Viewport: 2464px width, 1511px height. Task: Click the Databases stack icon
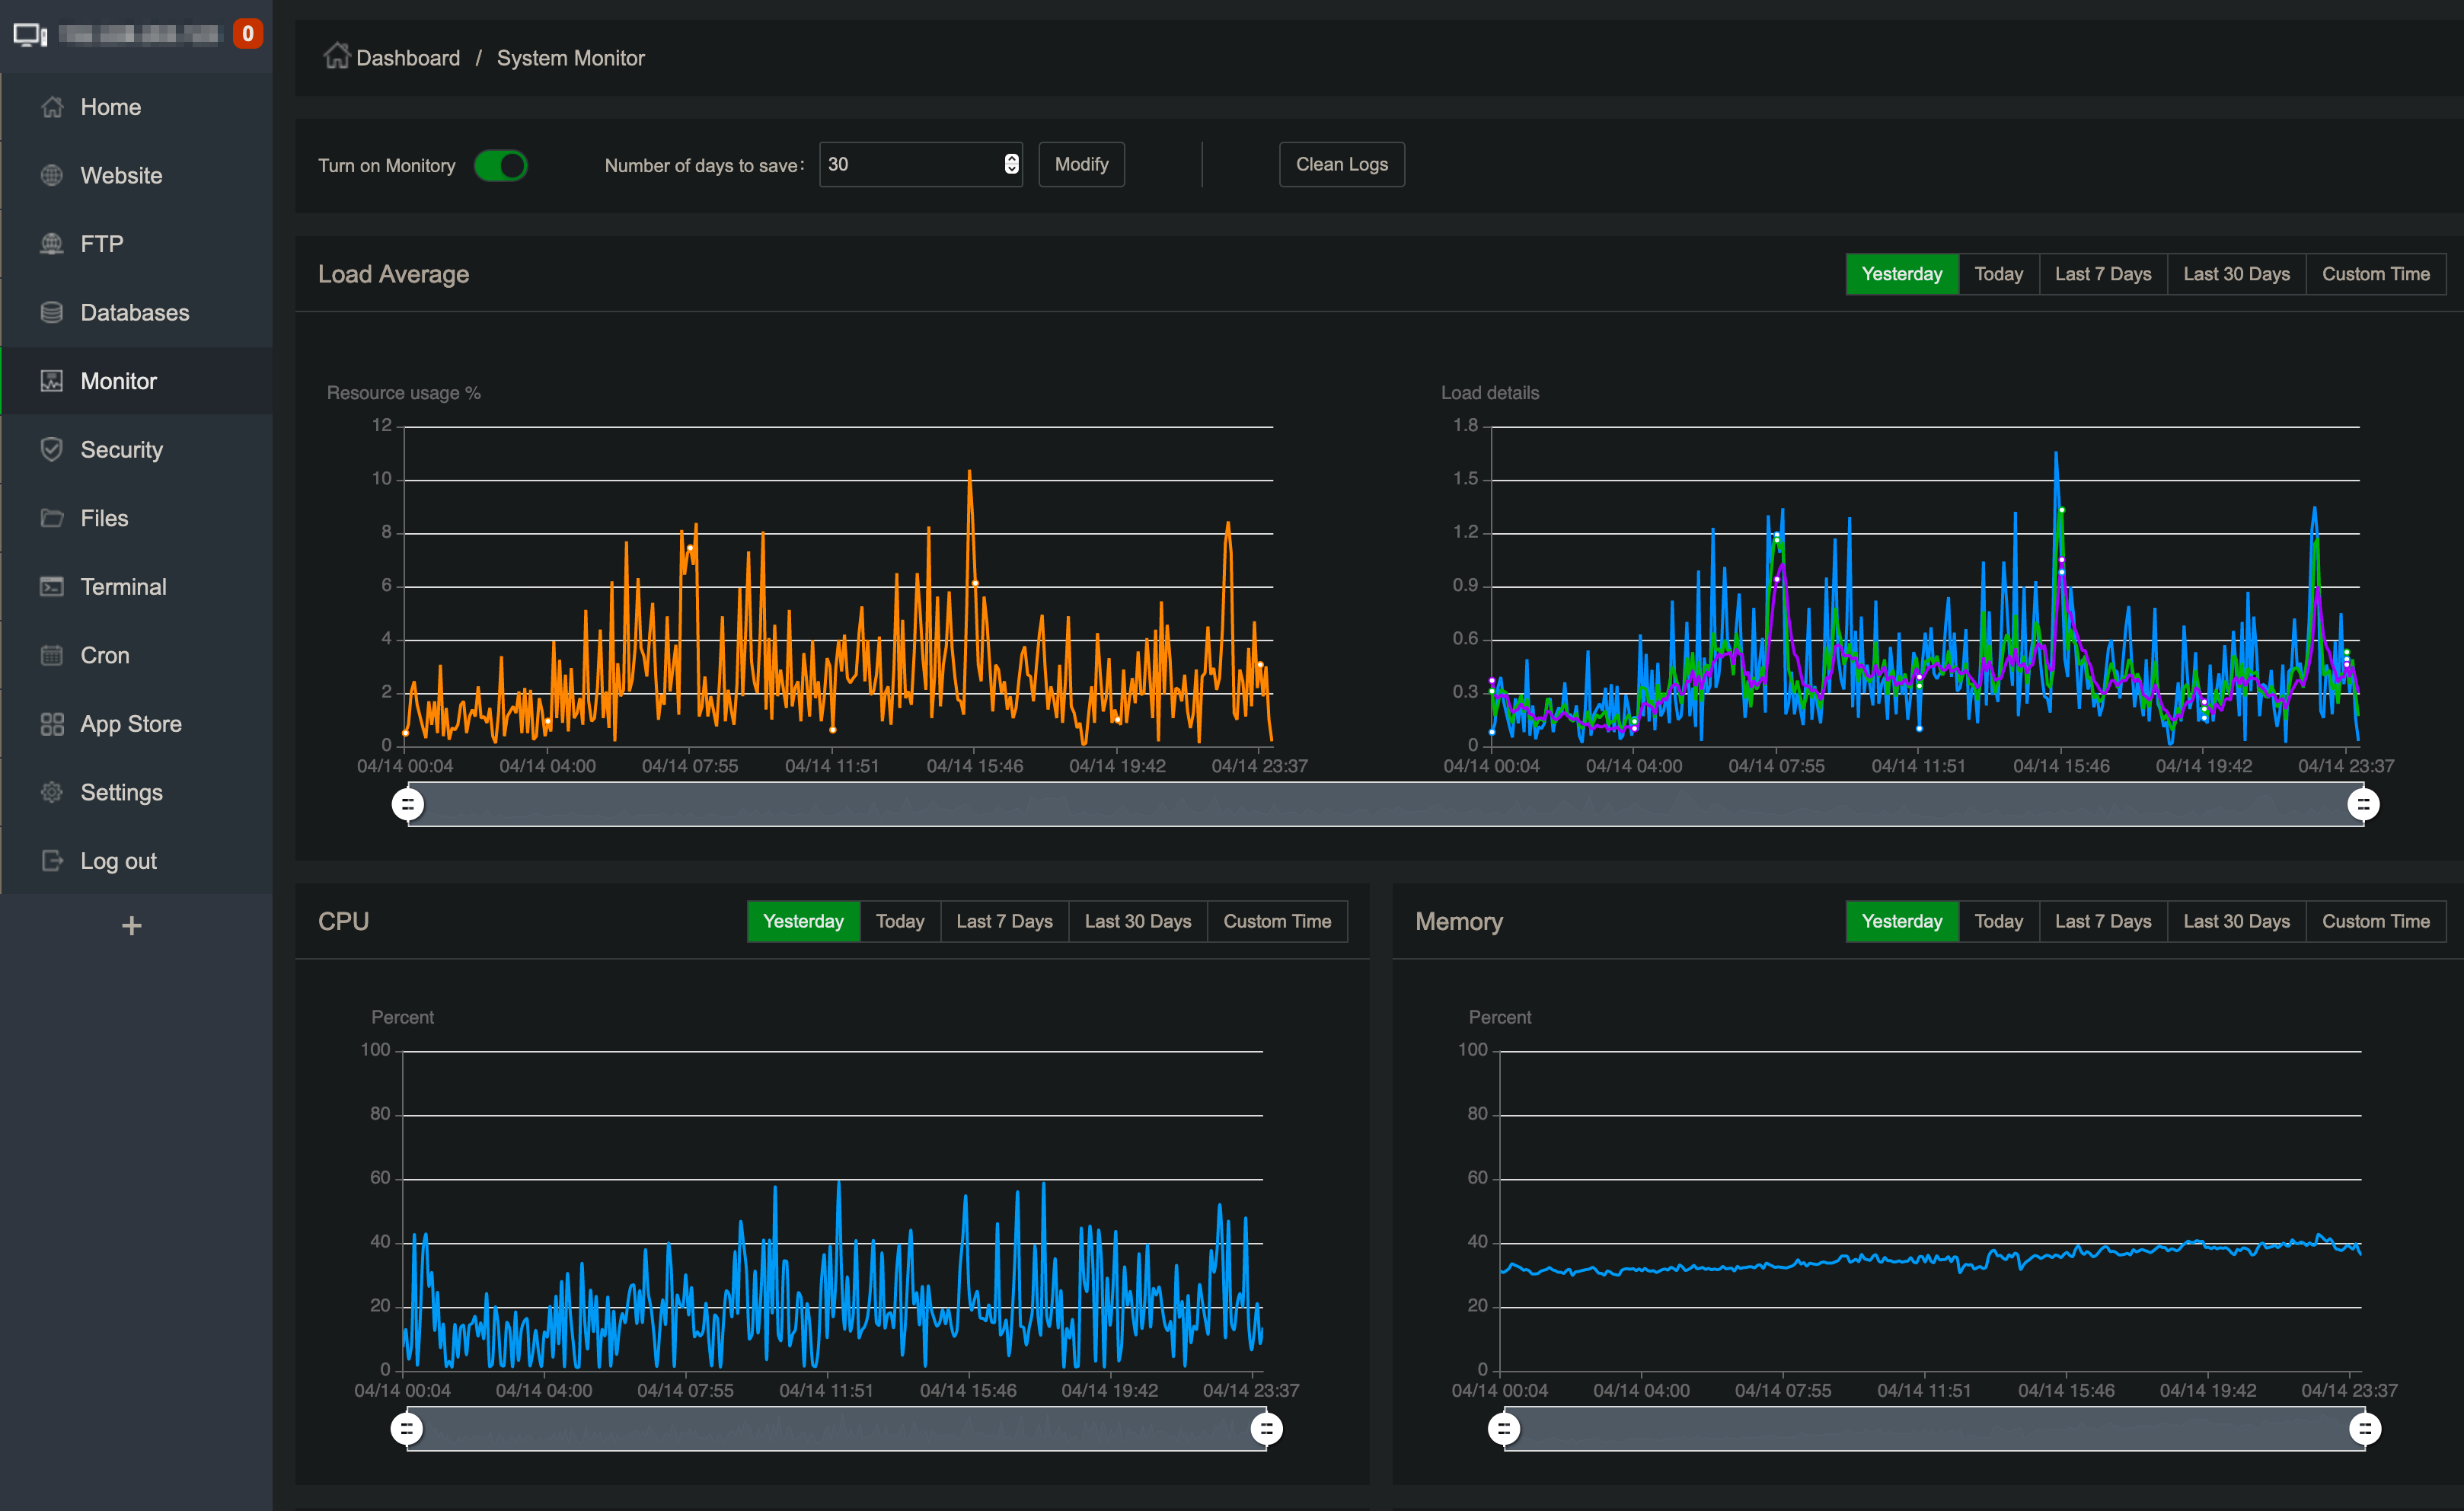52,313
